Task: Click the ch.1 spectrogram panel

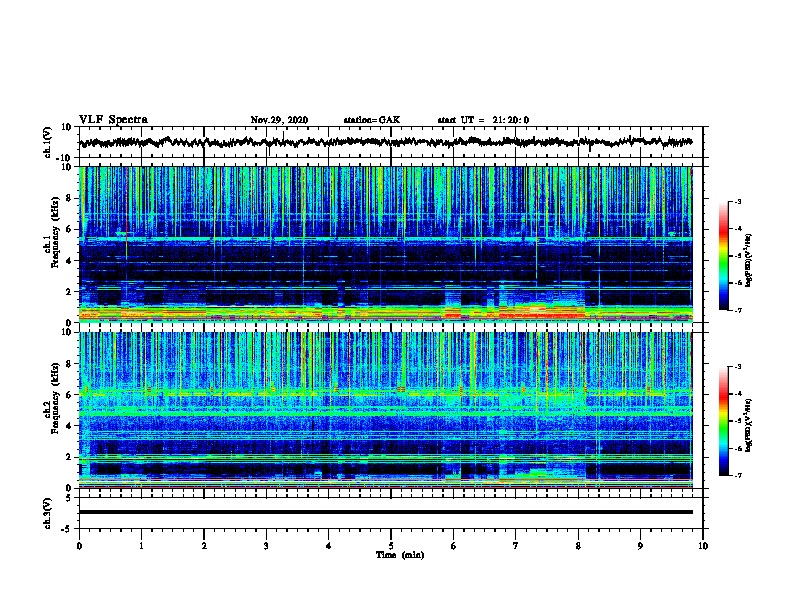Action: coord(385,244)
